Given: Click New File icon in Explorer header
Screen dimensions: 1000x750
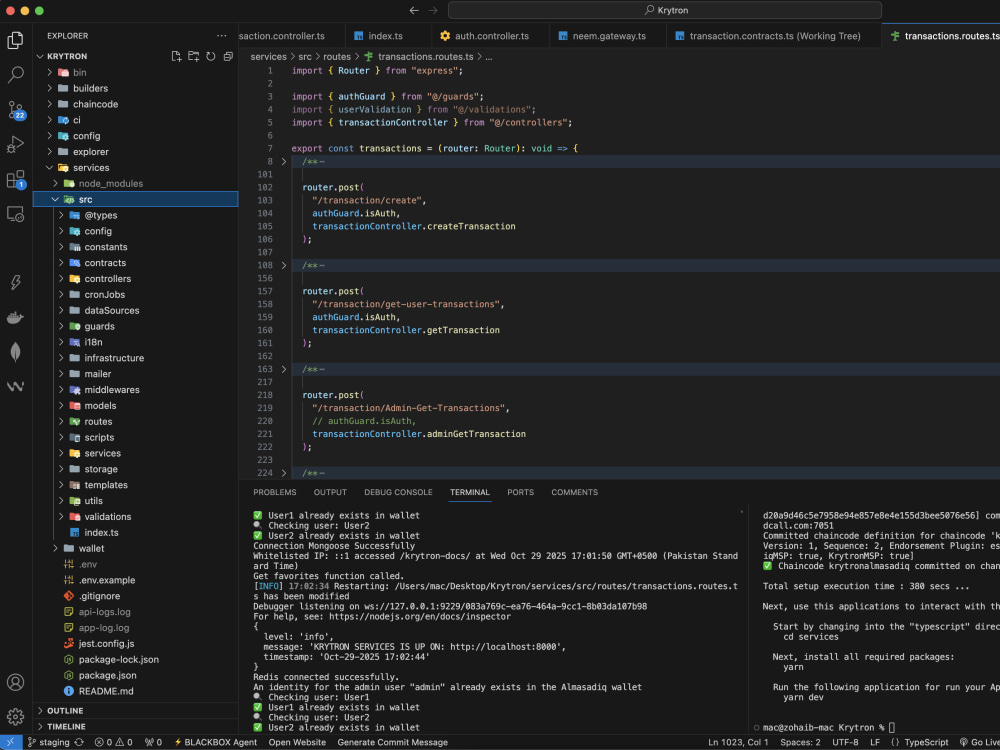Looking at the screenshot, I should (177, 56).
